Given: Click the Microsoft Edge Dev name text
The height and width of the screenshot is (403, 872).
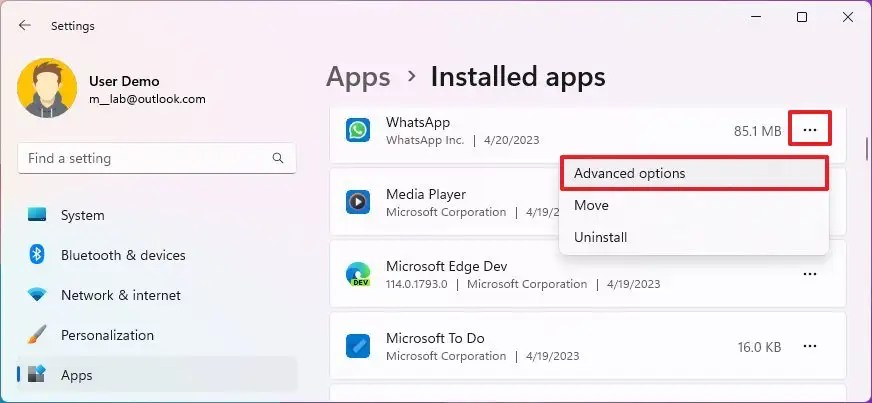Looking at the screenshot, I should tap(447, 266).
